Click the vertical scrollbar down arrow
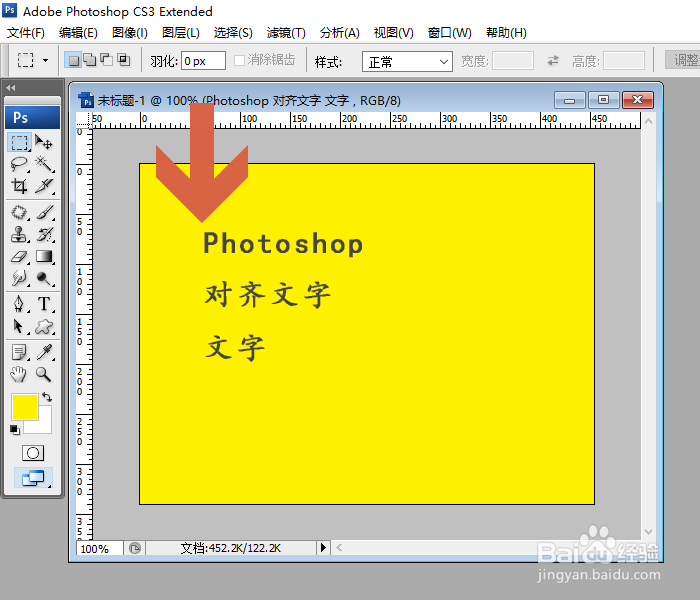 coord(649,531)
